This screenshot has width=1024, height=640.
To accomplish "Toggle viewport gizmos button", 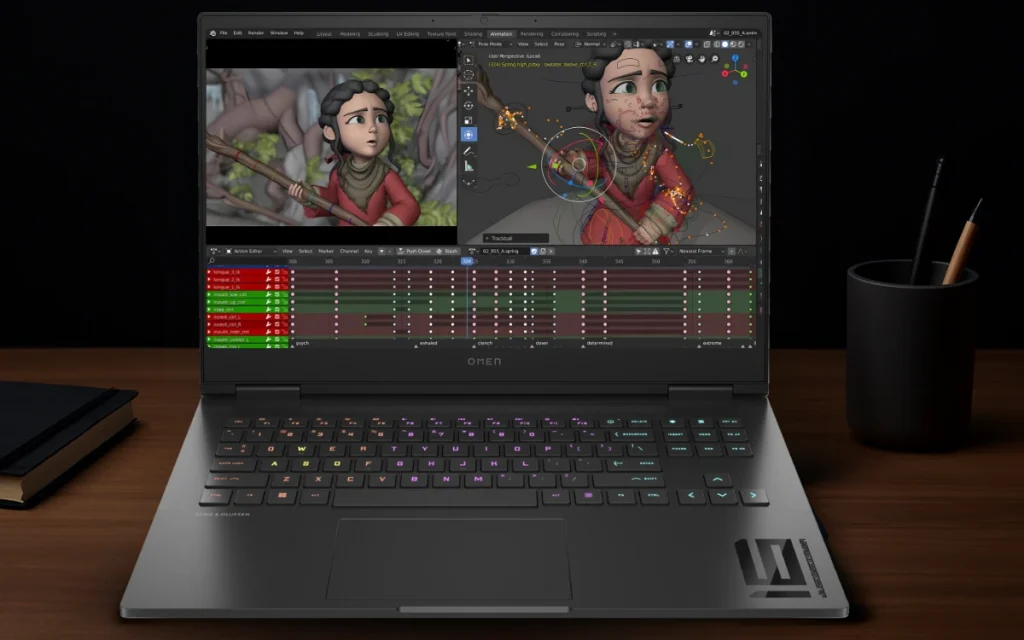I will 670,44.
